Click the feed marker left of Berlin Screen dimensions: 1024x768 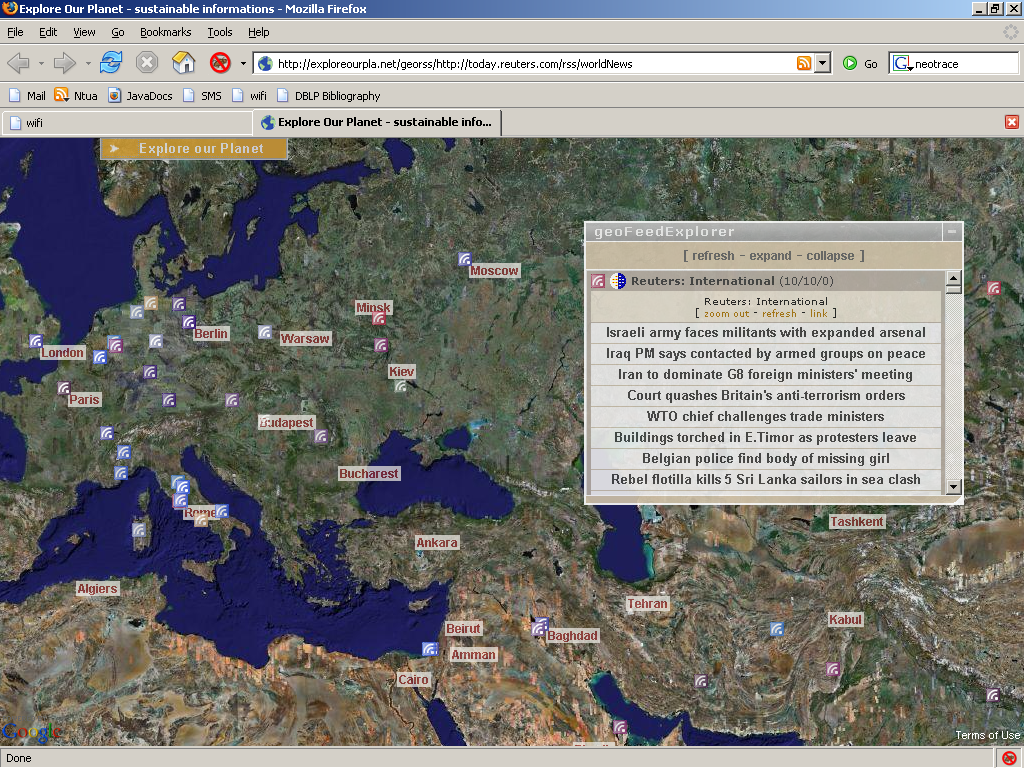coord(189,321)
